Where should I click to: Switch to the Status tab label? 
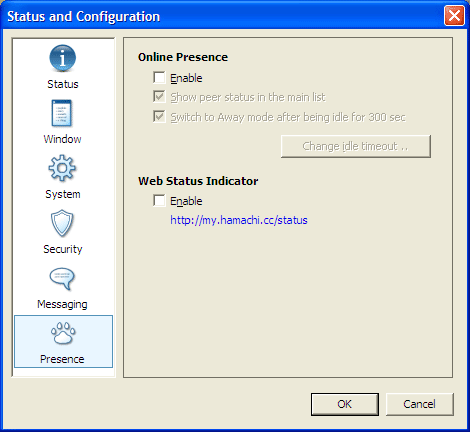[x=63, y=84]
